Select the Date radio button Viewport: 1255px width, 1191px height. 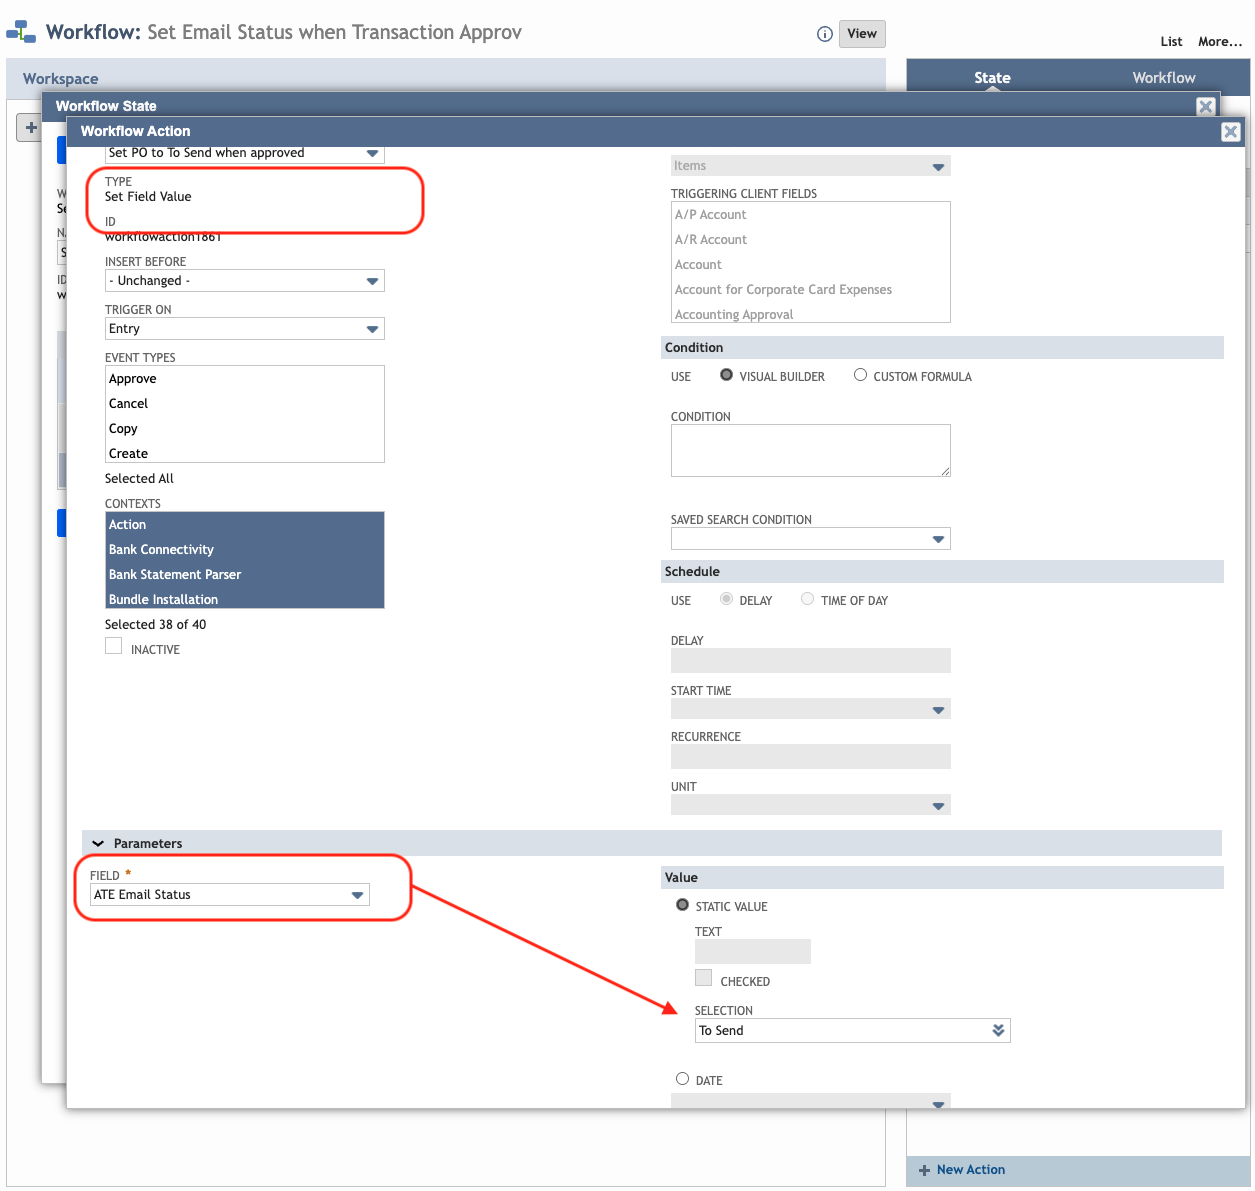(682, 1079)
